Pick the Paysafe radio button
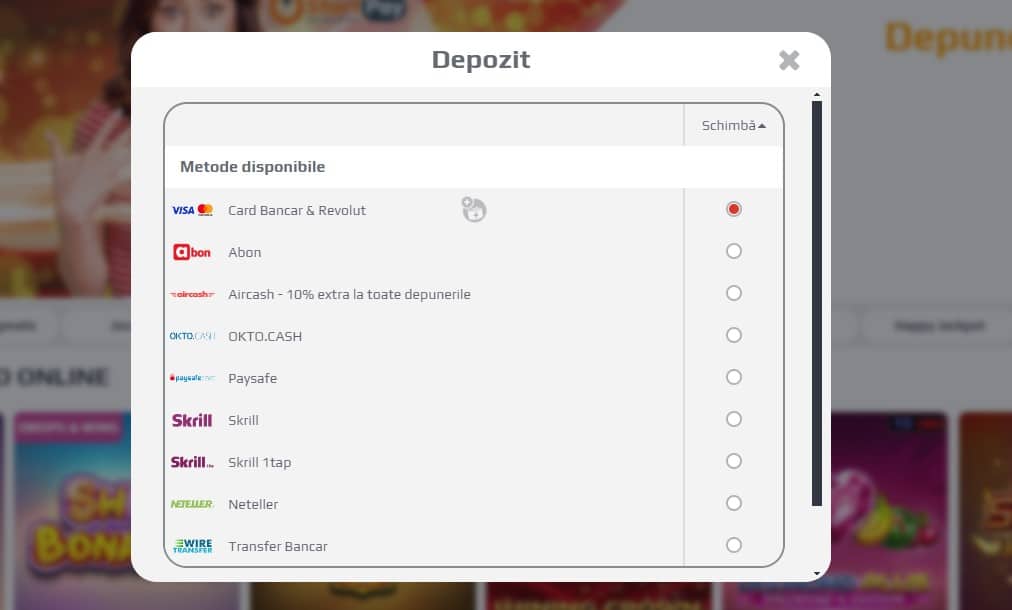 [734, 377]
